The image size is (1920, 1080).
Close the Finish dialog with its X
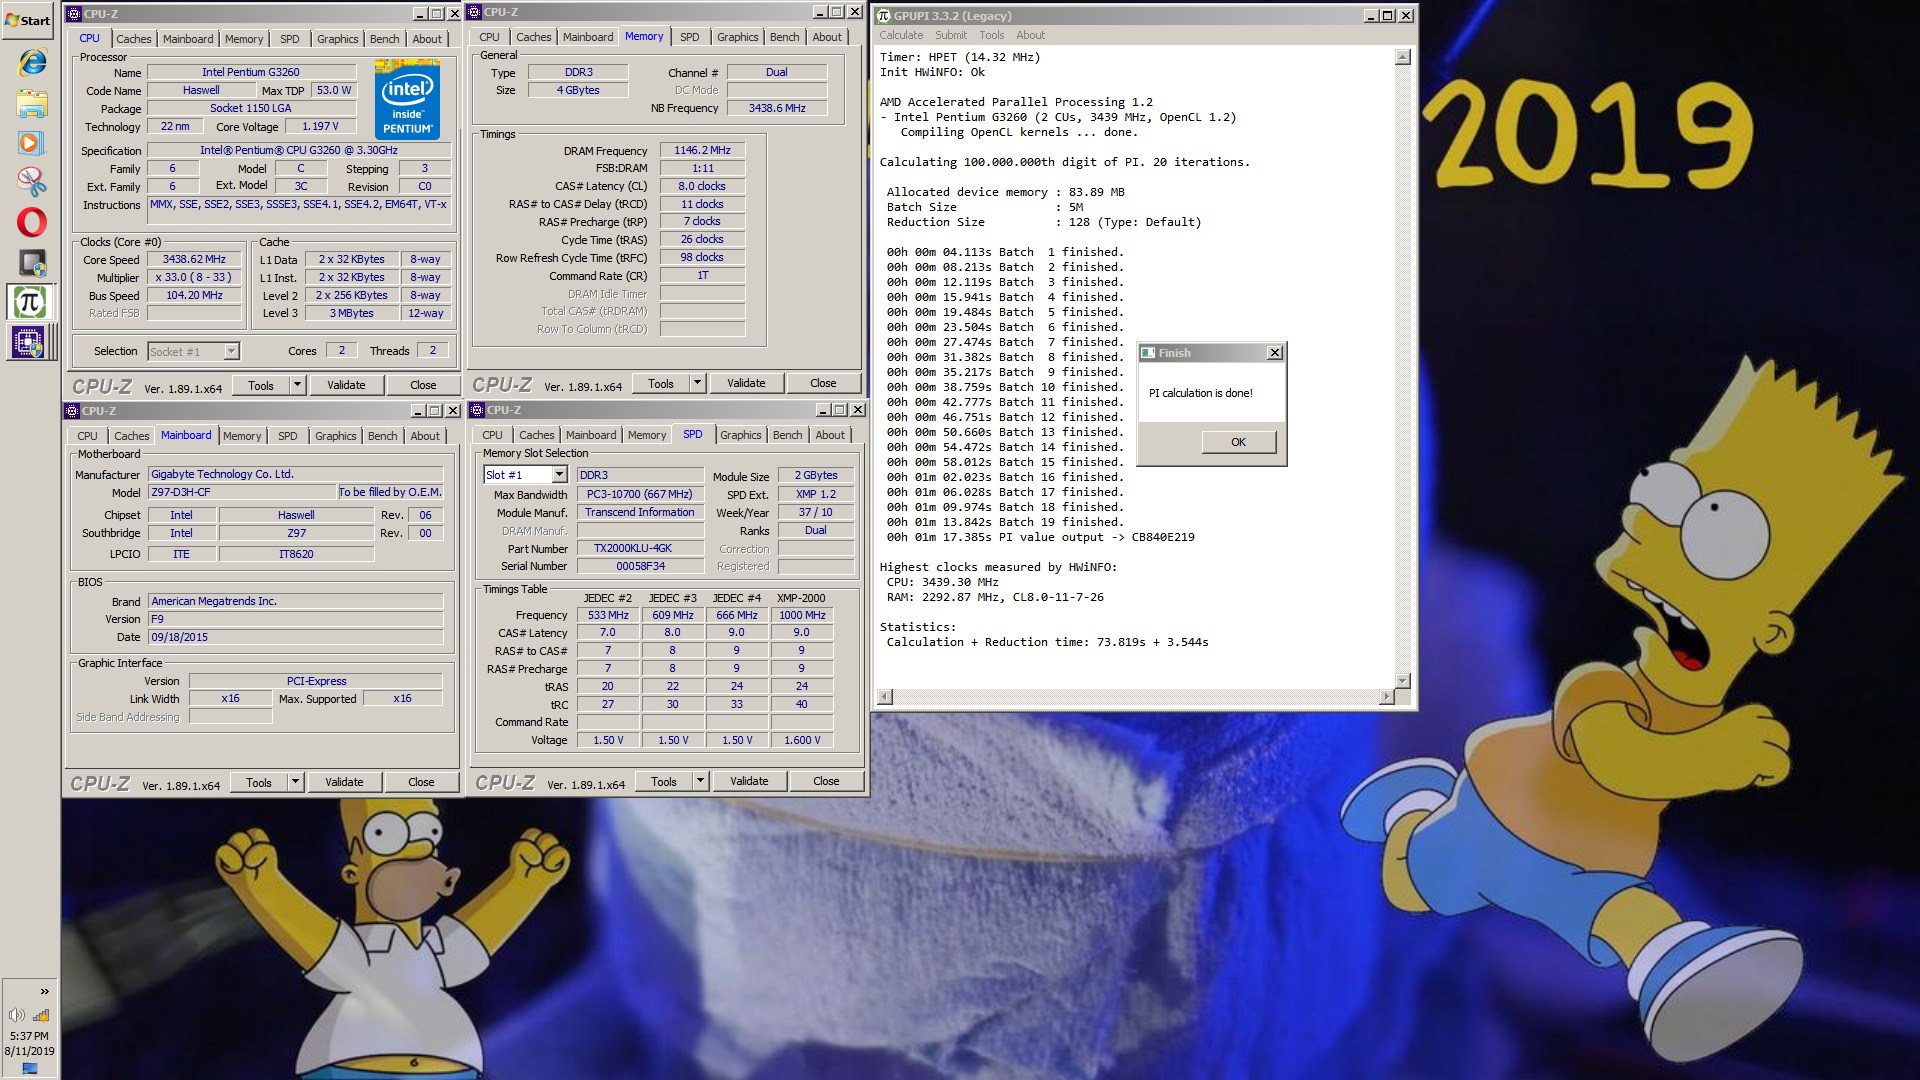coord(1274,353)
